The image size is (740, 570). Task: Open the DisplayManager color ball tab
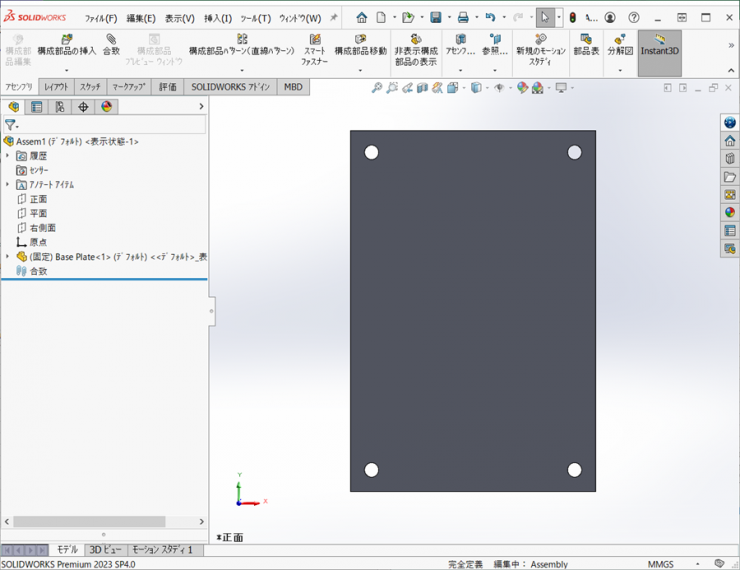106,107
